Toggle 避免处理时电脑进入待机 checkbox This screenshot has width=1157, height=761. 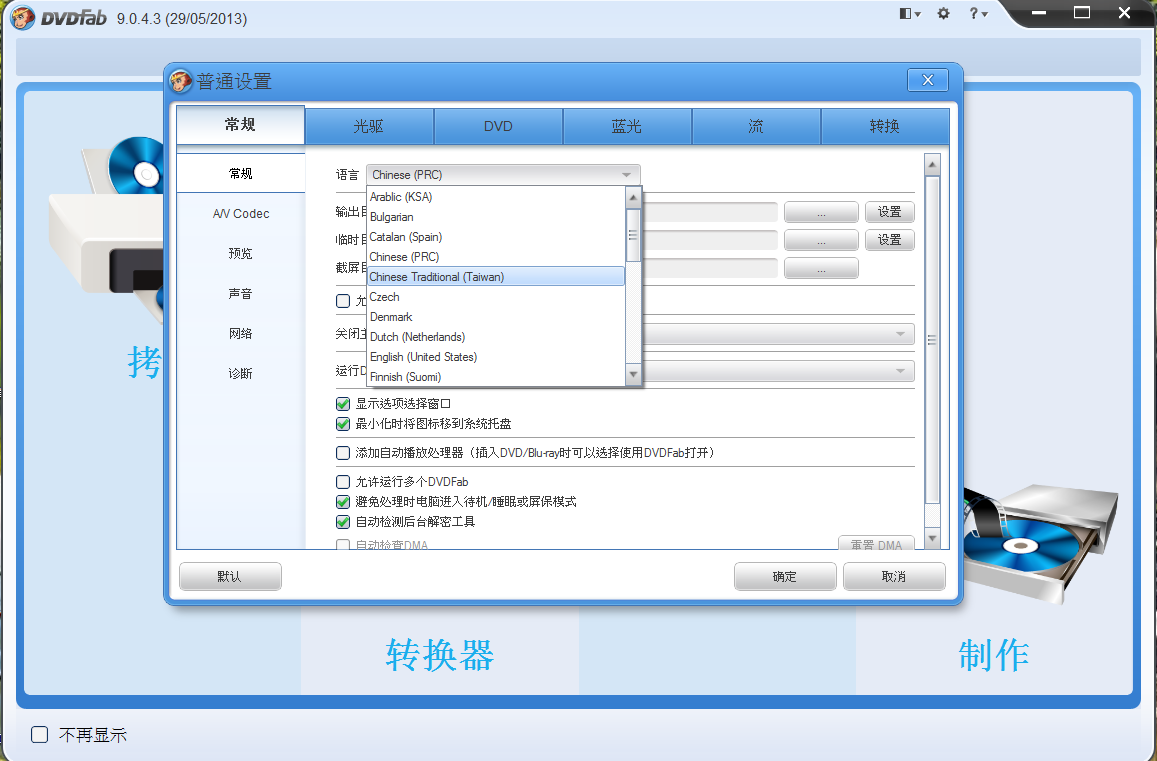tap(343, 502)
